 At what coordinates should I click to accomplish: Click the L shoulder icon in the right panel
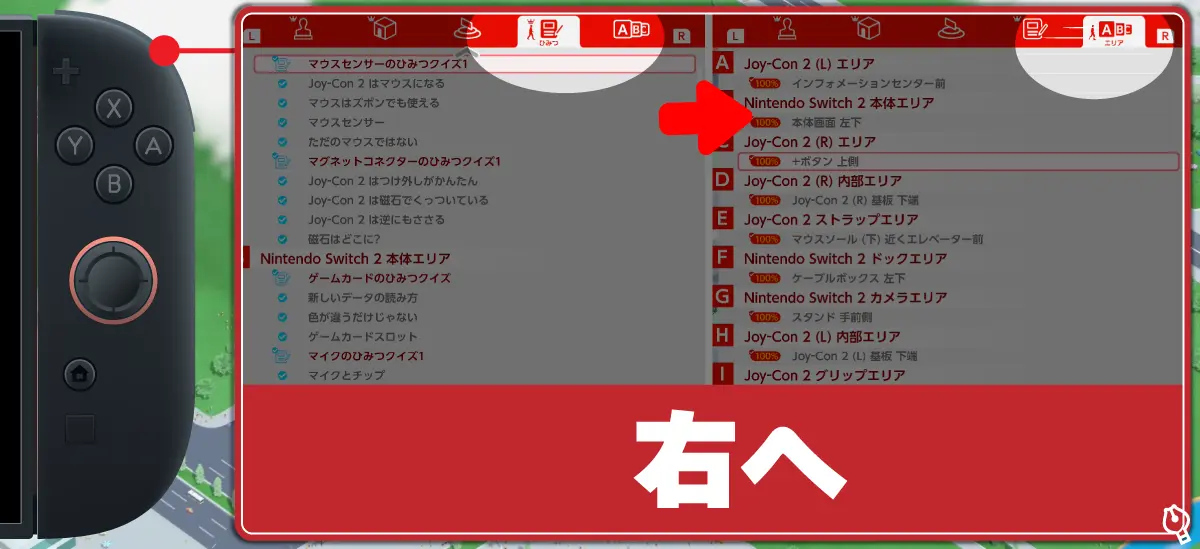tap(736, 36)
